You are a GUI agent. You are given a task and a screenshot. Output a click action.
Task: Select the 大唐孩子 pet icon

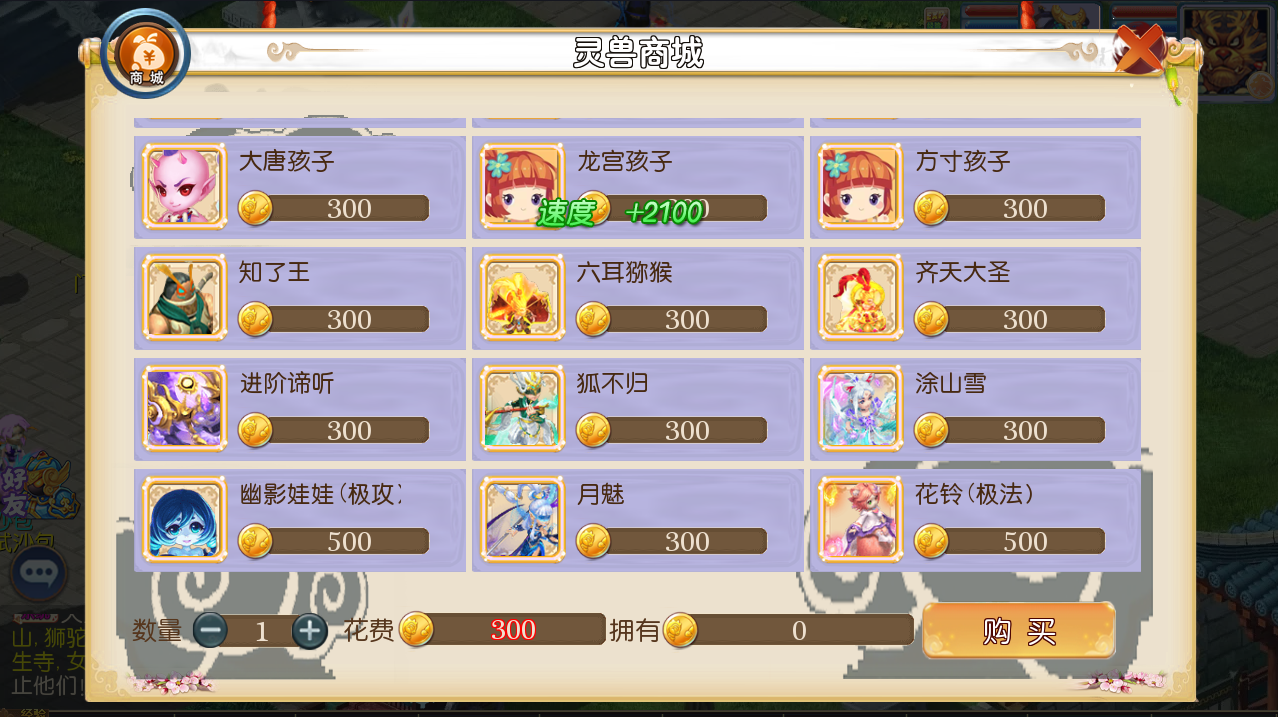coord(184,186)
